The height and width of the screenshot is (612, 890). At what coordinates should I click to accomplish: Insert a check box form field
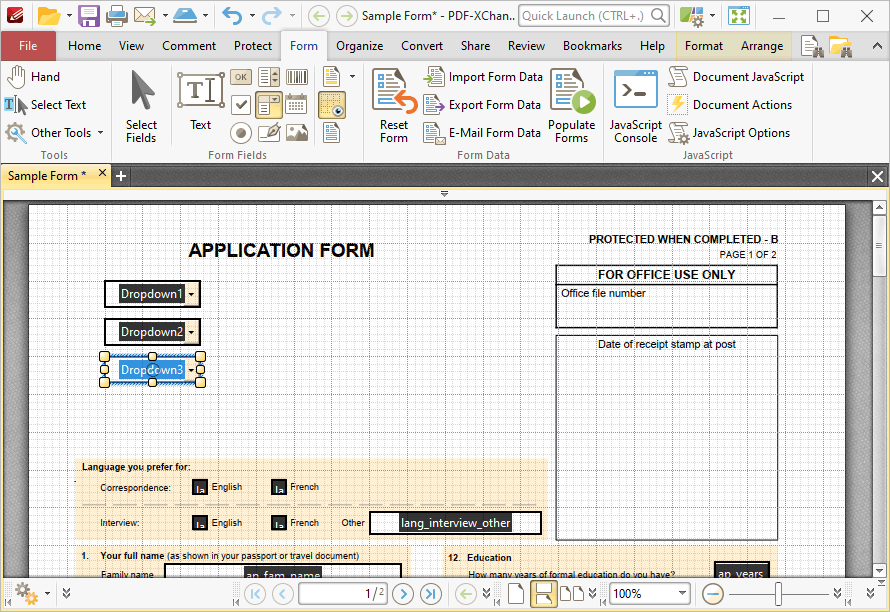tap(241, 105)
